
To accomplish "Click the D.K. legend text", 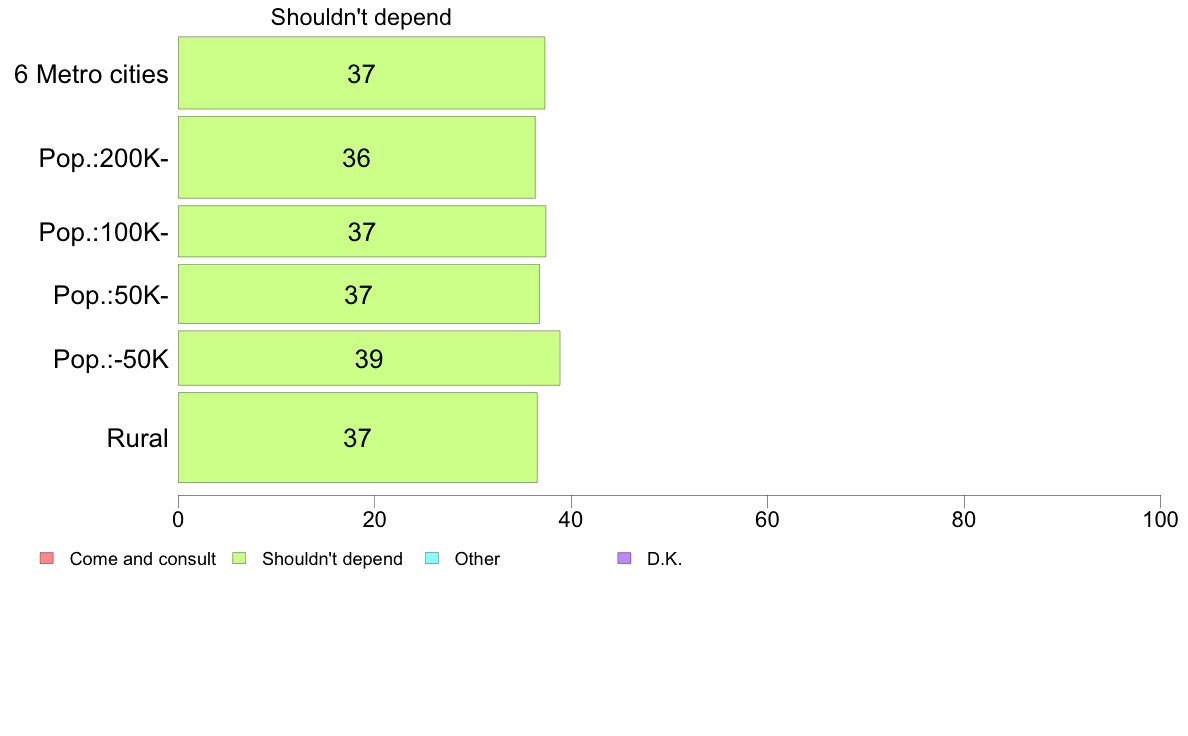I will click(664, 559).
